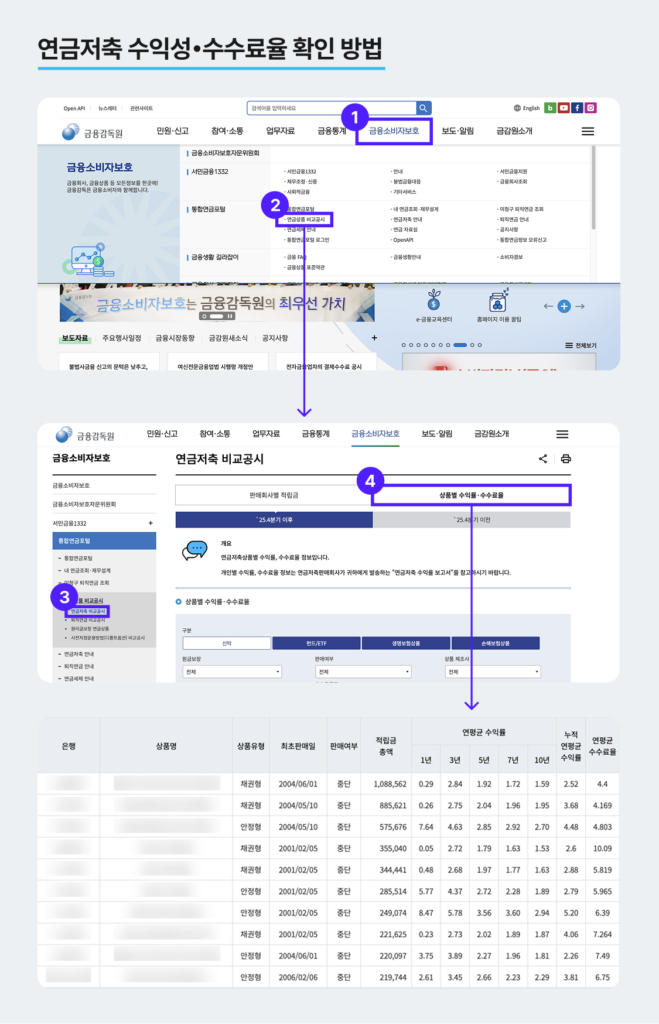Screen dimensions: 659x1024
Task: Click the print icon on the 연금저축 비교공시 page
Action: coord(566,458)
